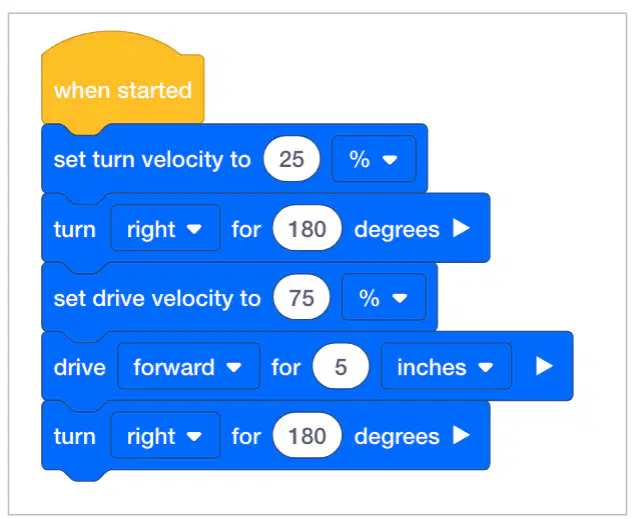633x519 pixels.
Task: Select the drive block by its drive label
Action: [x=80, y=367]
